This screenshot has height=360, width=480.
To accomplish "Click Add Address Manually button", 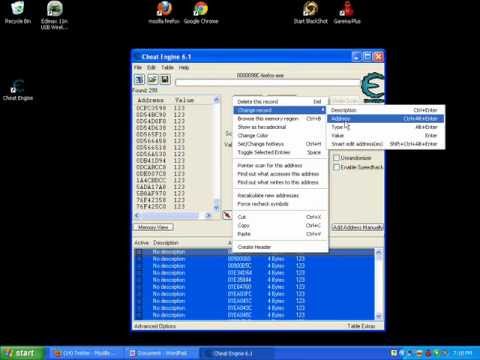I will tap(358, 227).
